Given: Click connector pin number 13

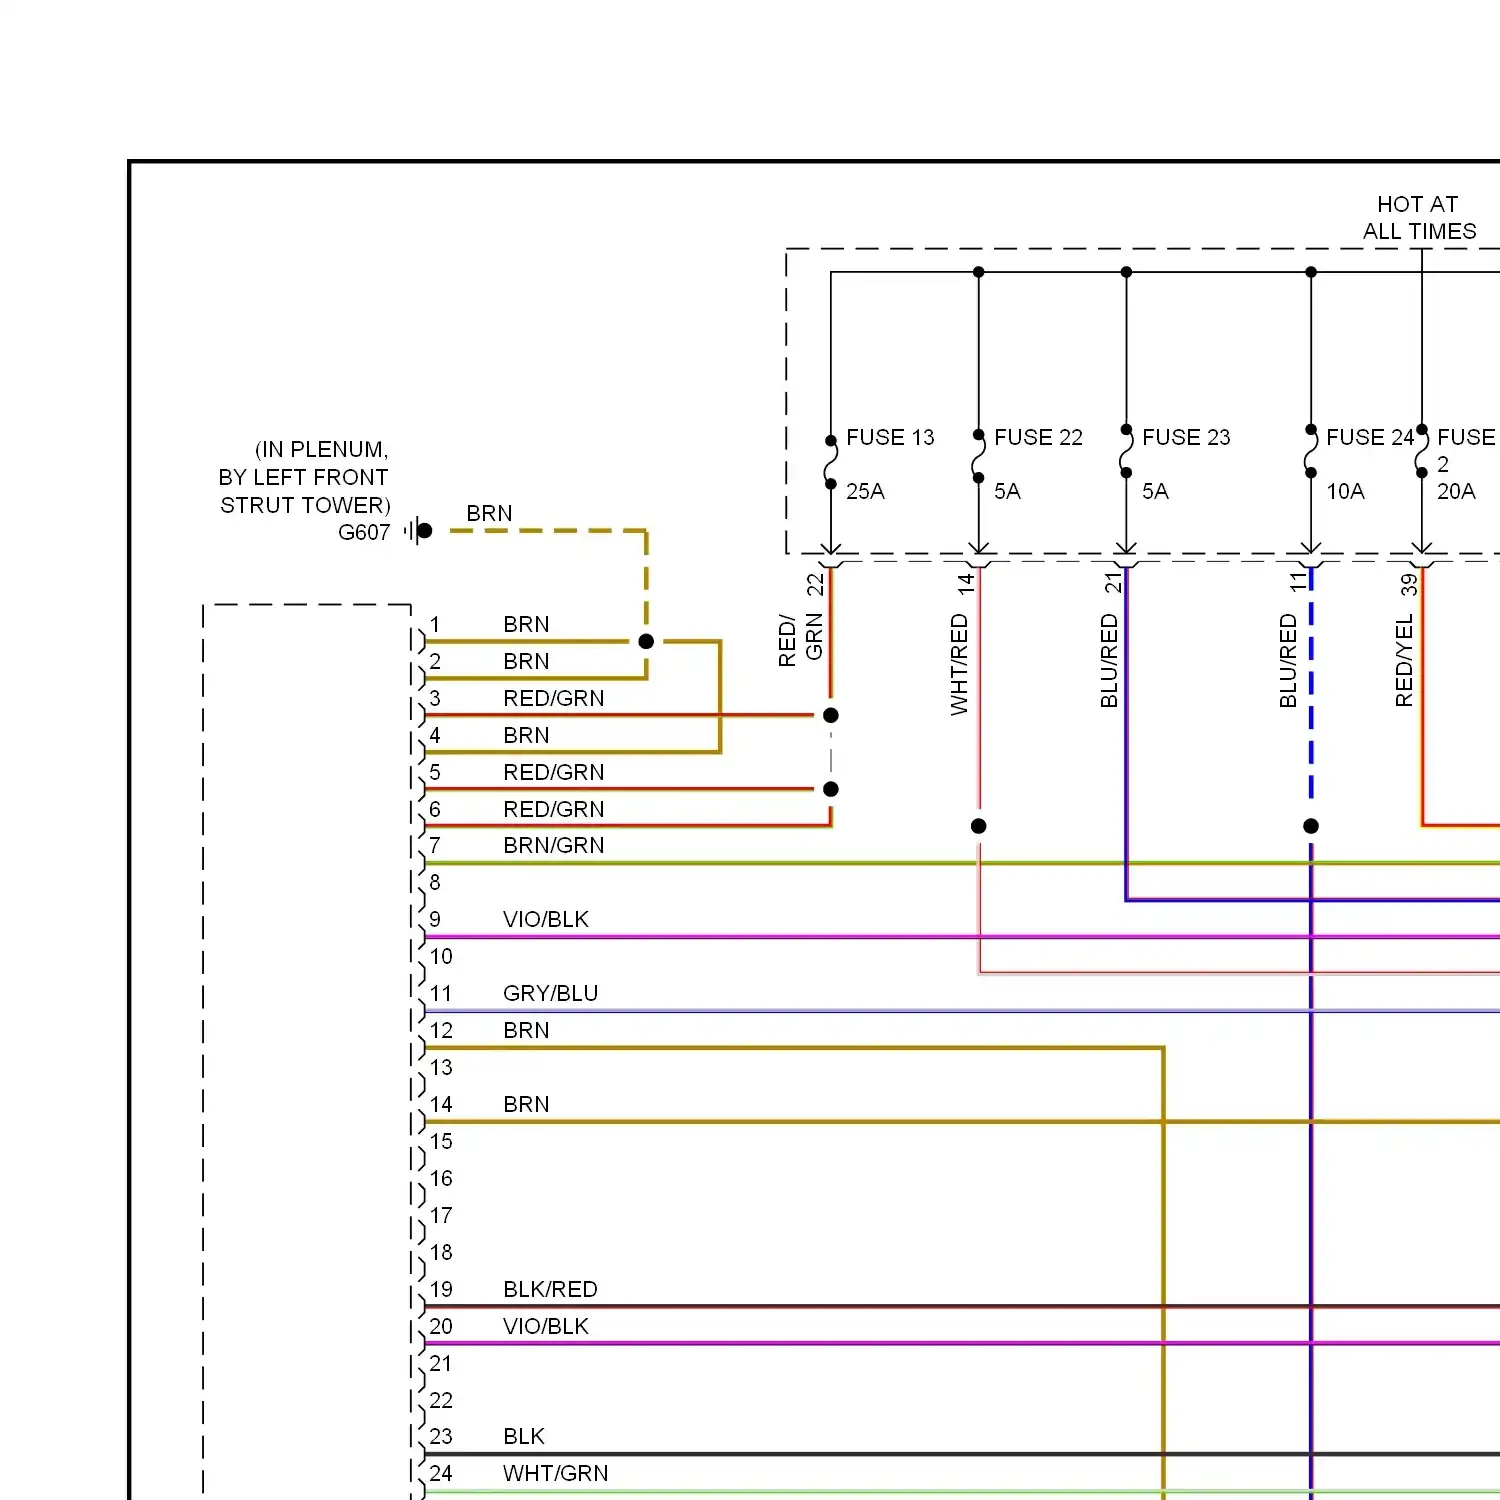Looking at the screenshot, I should pos(441,1067).
